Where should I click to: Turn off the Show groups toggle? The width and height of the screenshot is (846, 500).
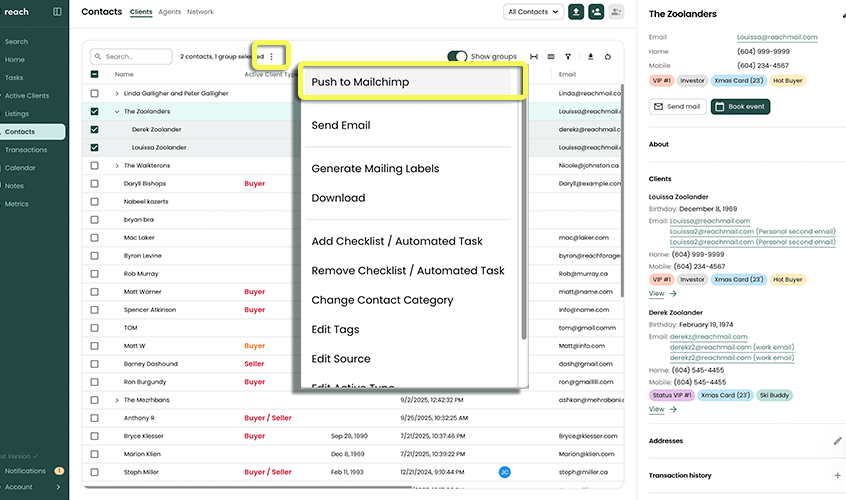pos(457,57)
